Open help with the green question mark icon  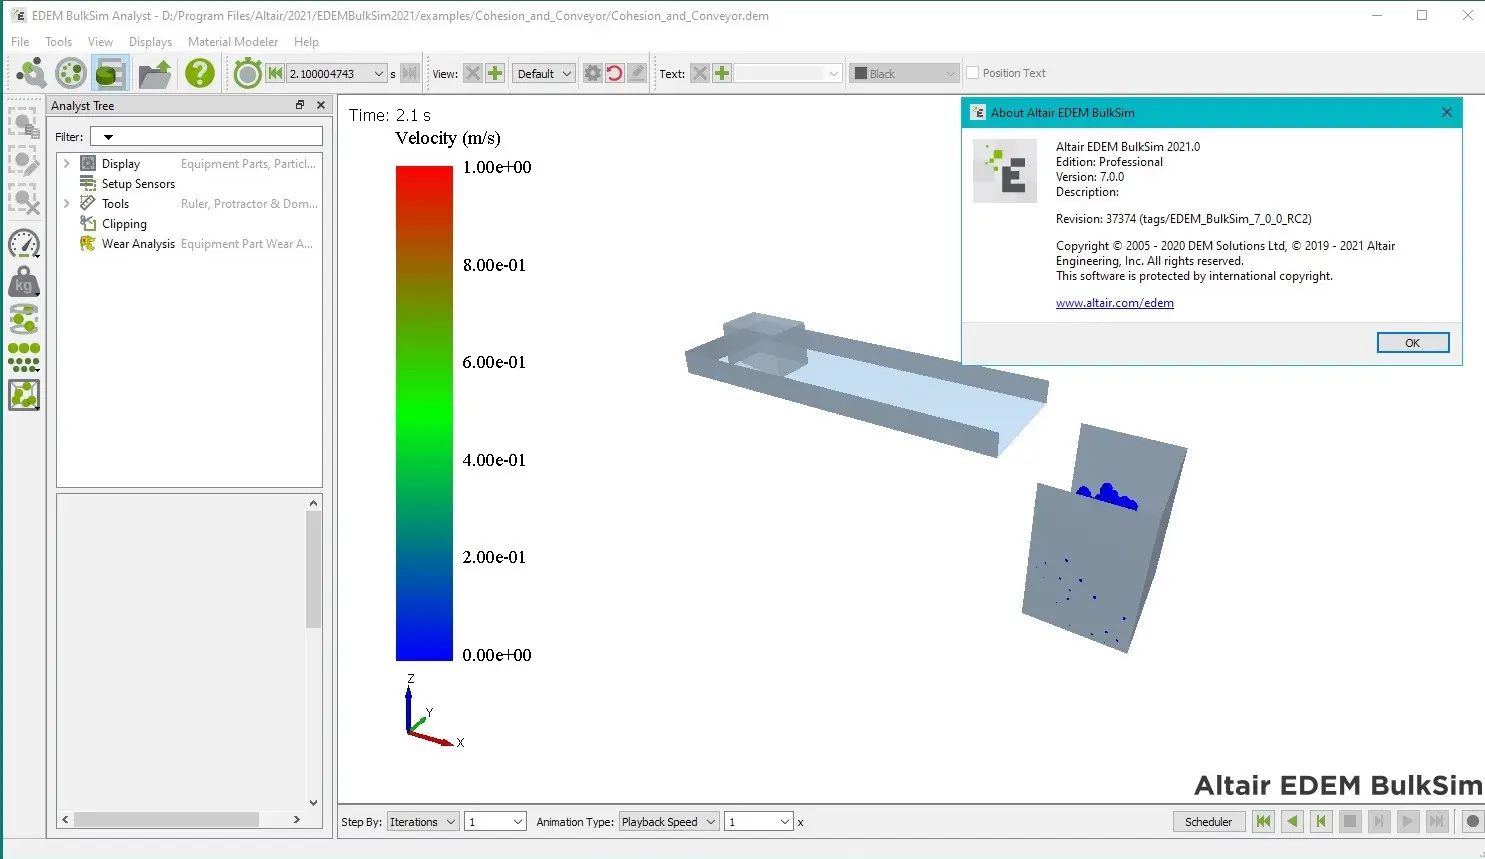[x=200, y=73]
